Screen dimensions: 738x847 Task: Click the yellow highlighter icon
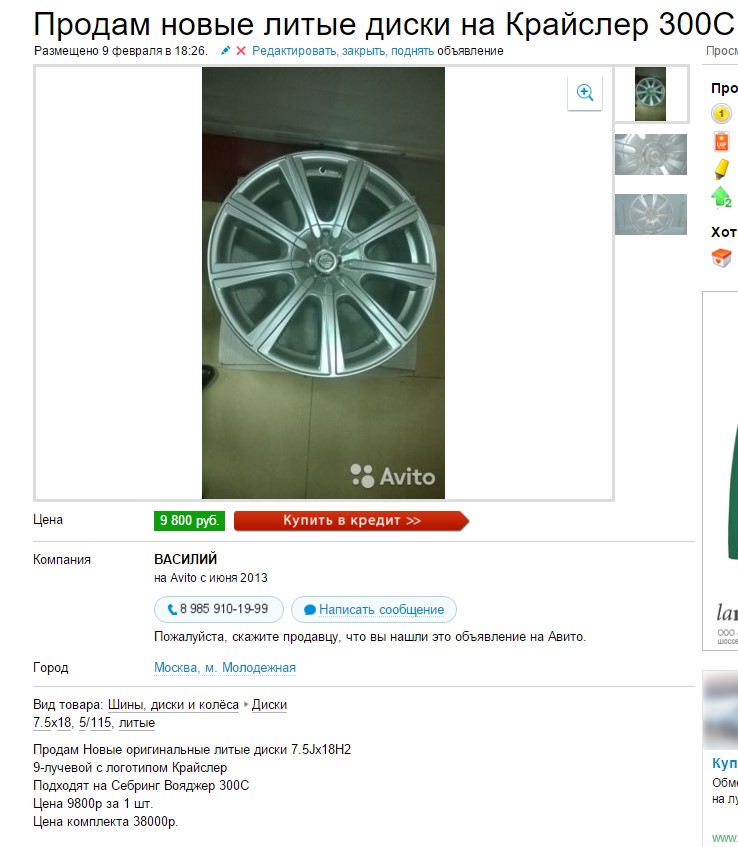tap(721, 169)
